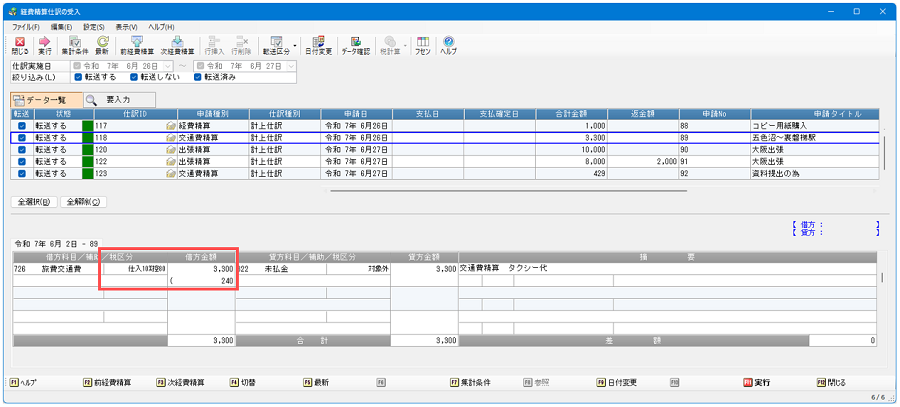Screen dimensions: 900x407
Task: Click folder icon in row 122
Action: [x=170, y=162]
